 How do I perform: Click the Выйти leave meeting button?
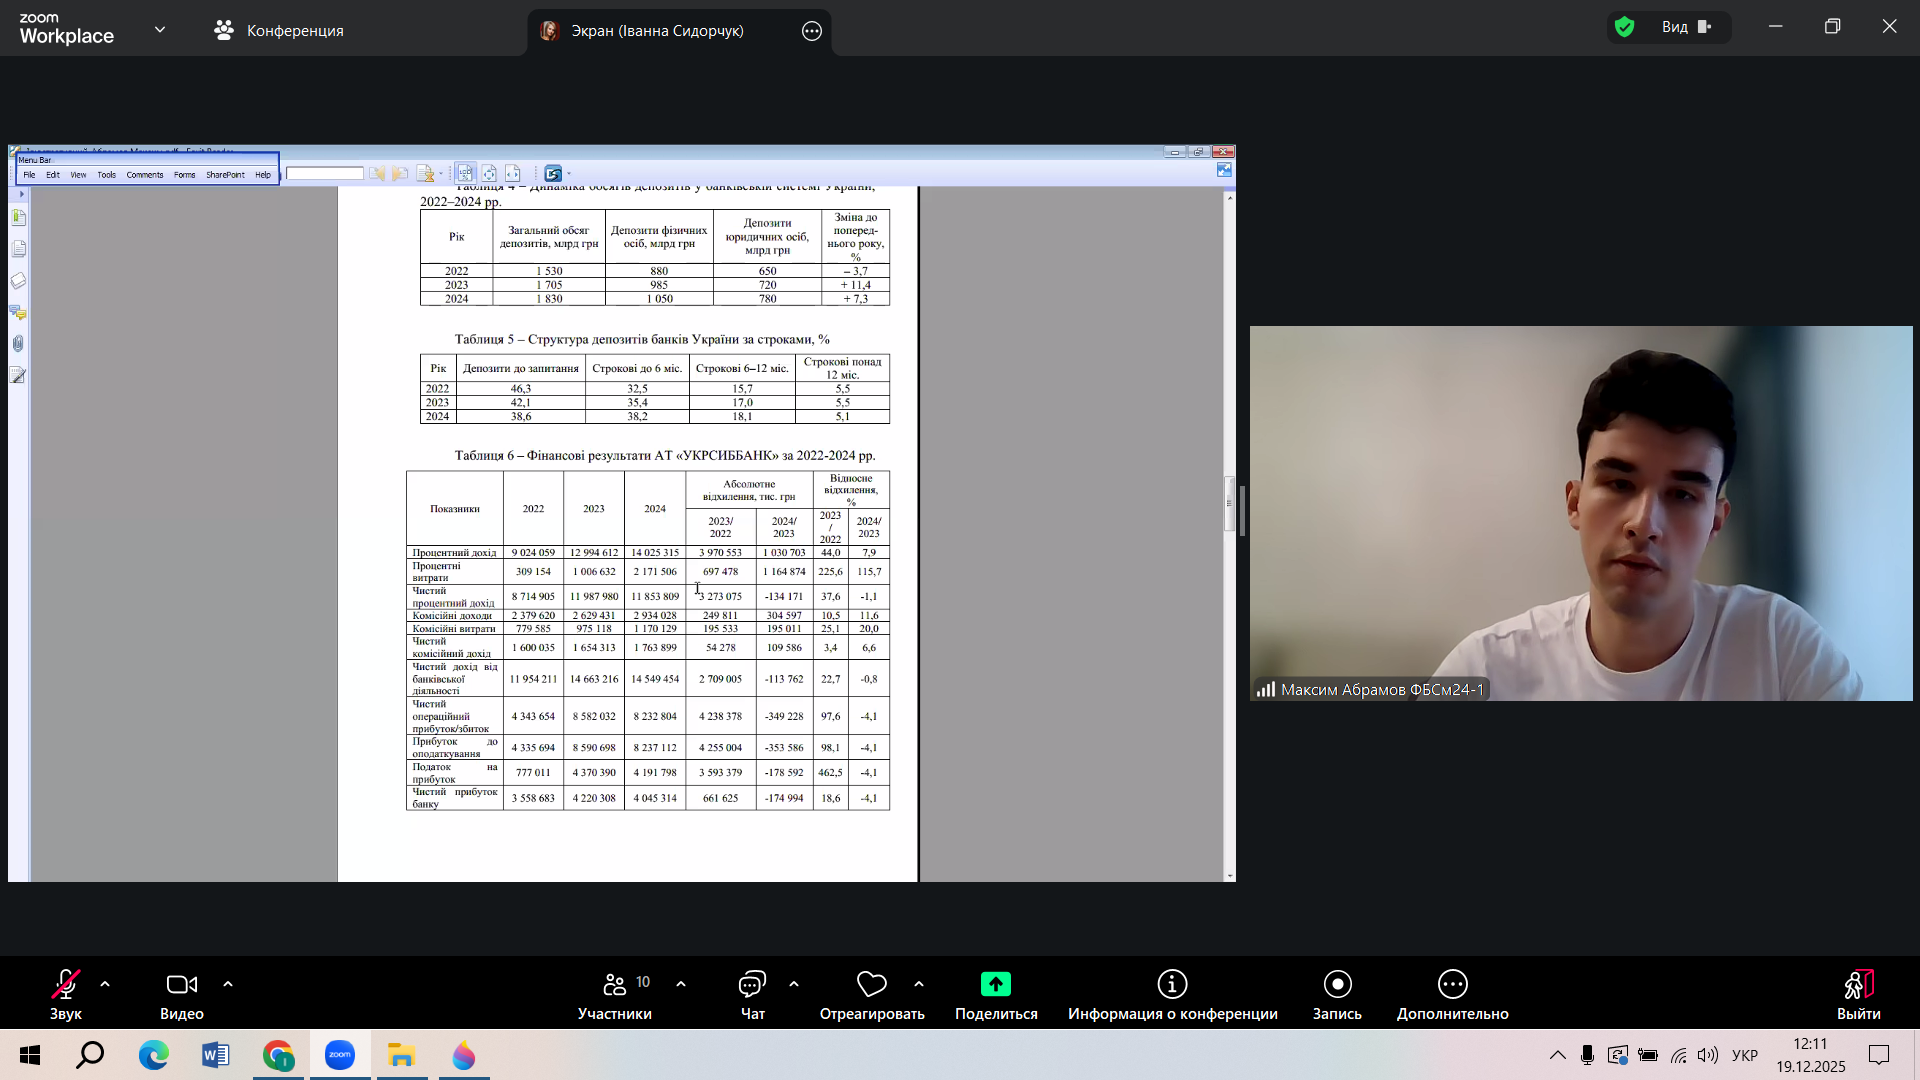coord(1858,994)
